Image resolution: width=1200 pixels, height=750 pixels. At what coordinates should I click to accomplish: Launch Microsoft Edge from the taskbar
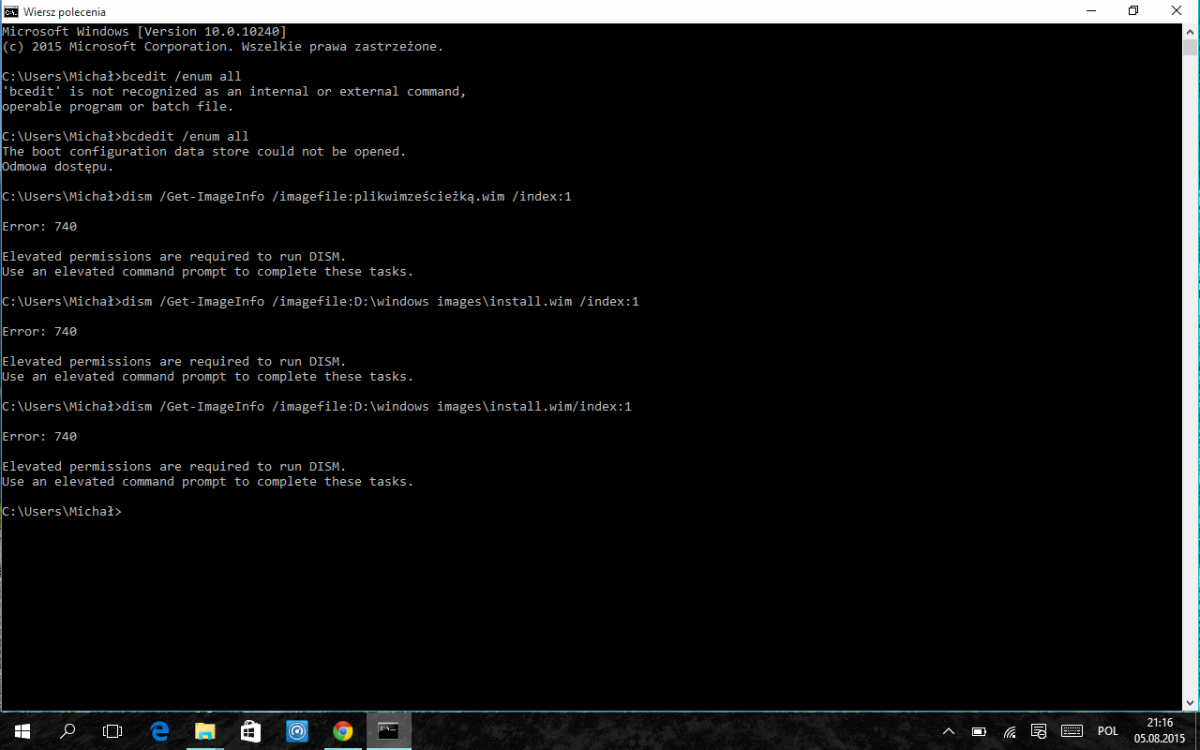pyautogui.click(x=159, y=731)
